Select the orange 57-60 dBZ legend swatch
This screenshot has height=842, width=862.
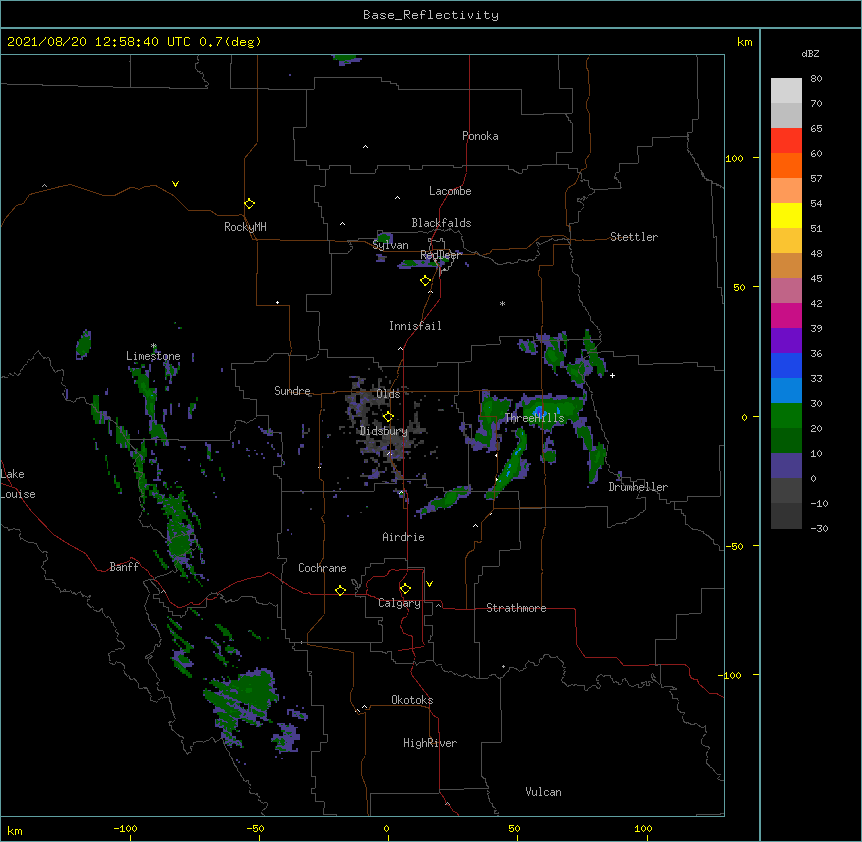pyautogui.click(x=786, y=165)
